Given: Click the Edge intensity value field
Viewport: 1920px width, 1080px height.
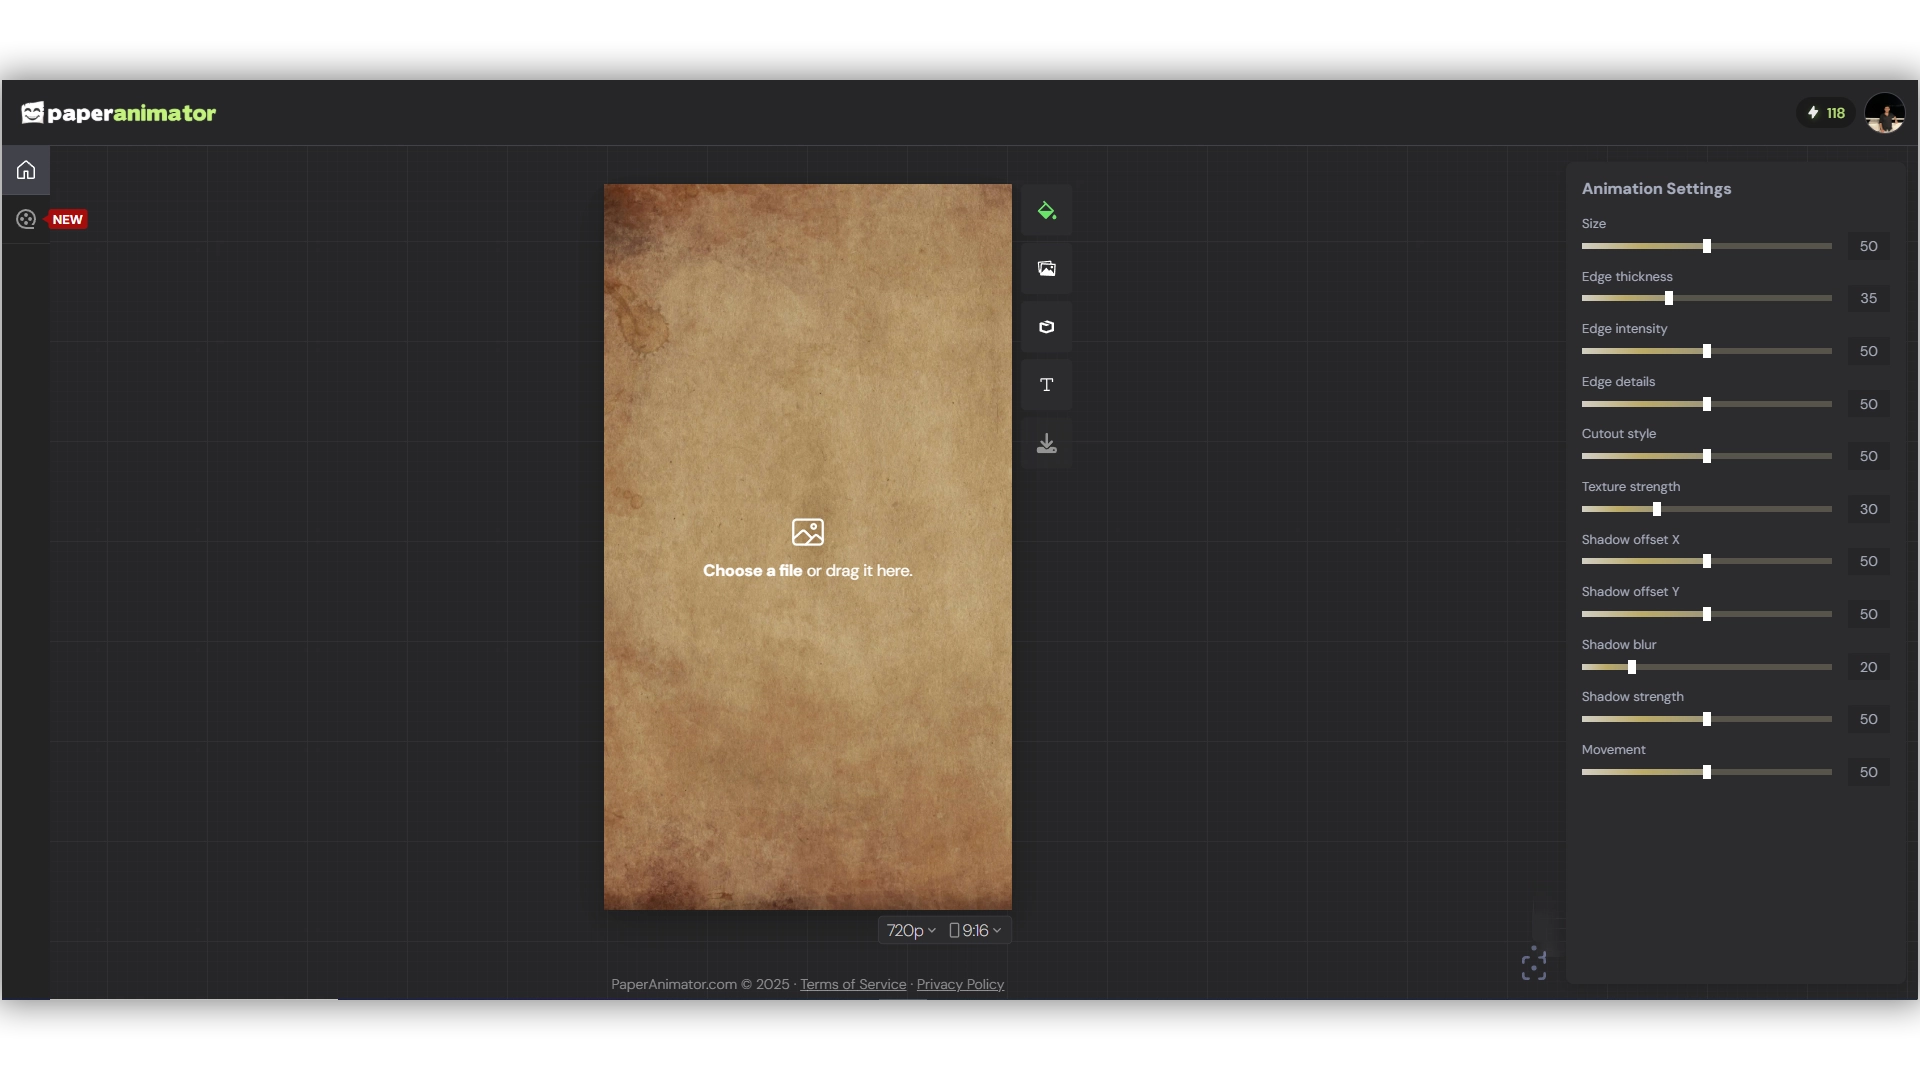Looking at the screenshot, I should coord(1868,351).
